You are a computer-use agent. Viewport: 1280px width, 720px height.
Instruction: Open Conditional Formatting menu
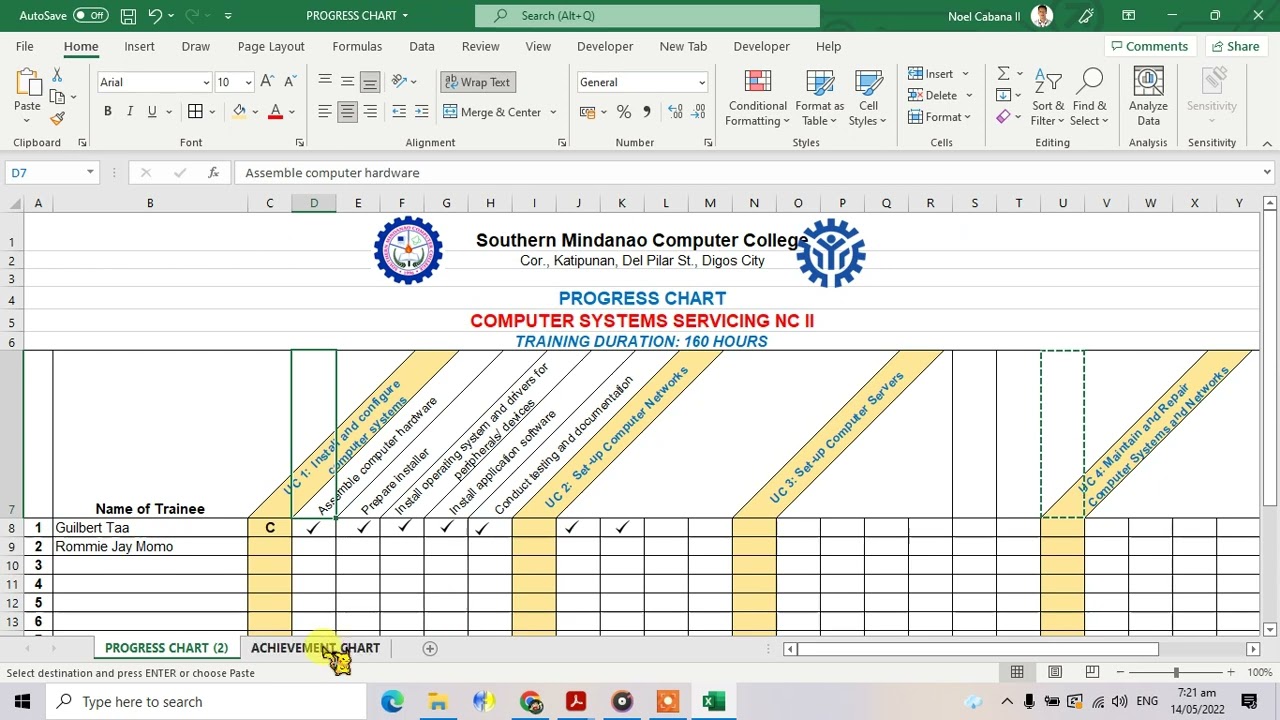point(757,98)
